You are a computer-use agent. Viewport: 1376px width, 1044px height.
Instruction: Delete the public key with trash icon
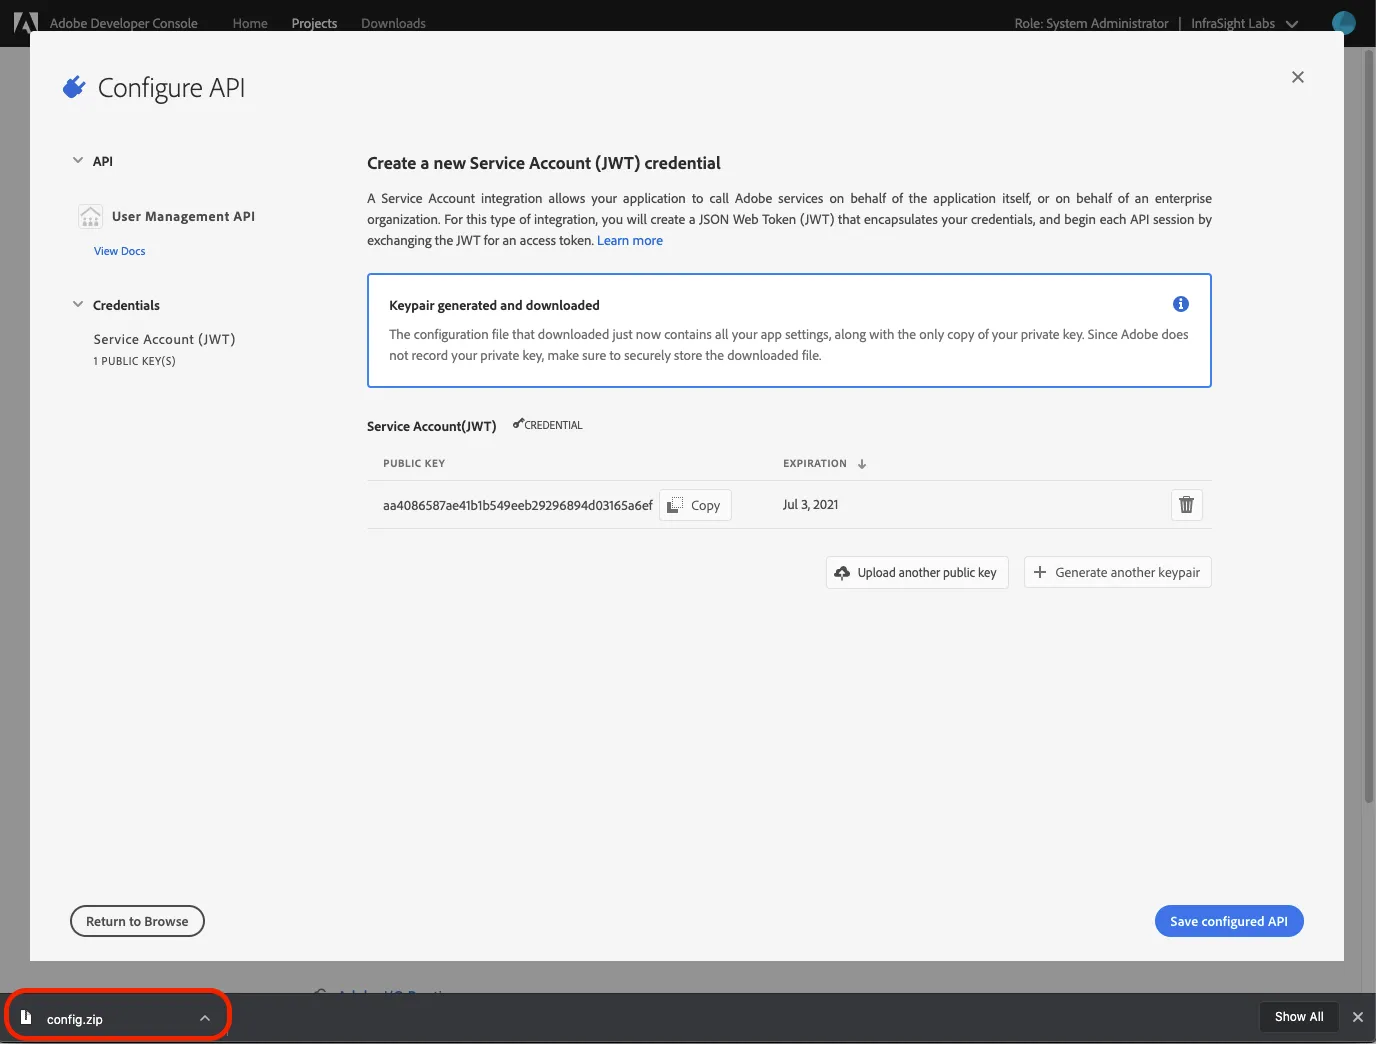click(x=1187, y=505)
